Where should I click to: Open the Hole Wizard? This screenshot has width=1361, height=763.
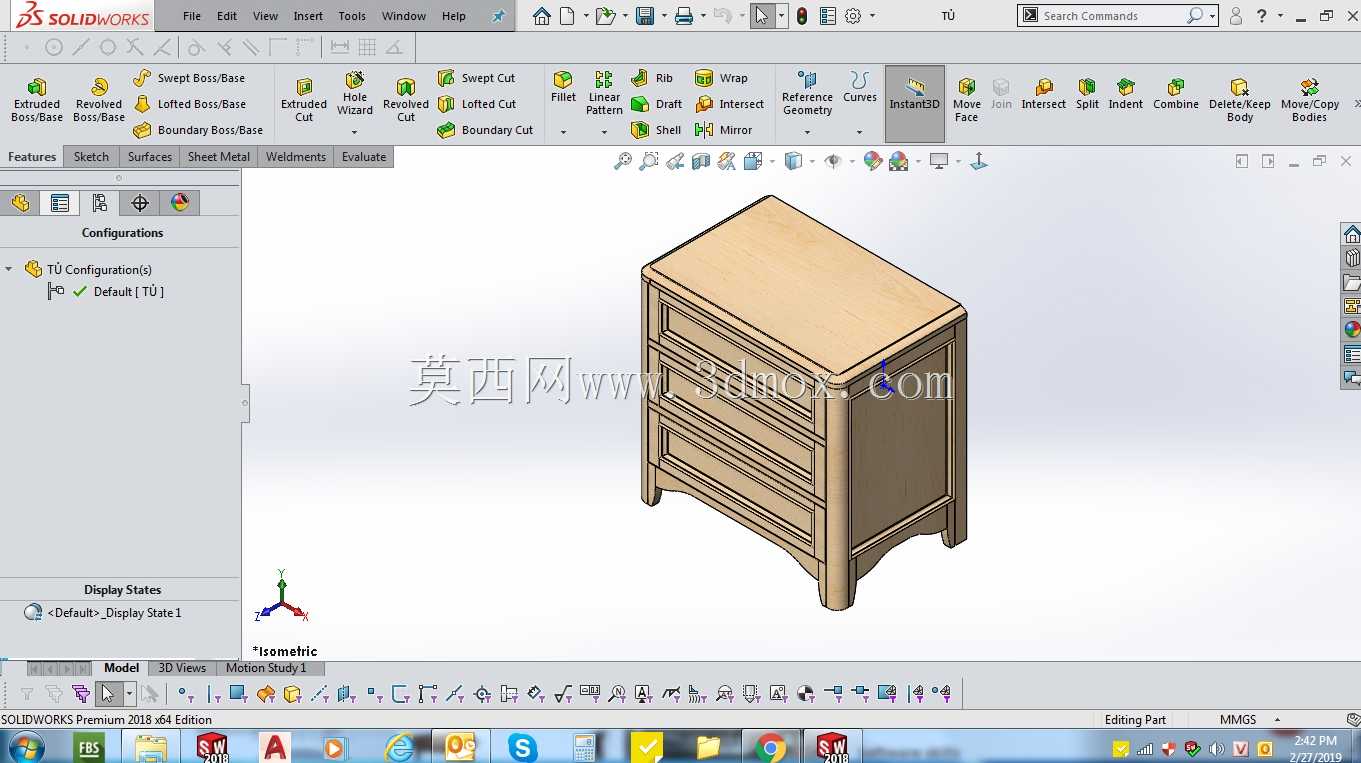[355, 93]
